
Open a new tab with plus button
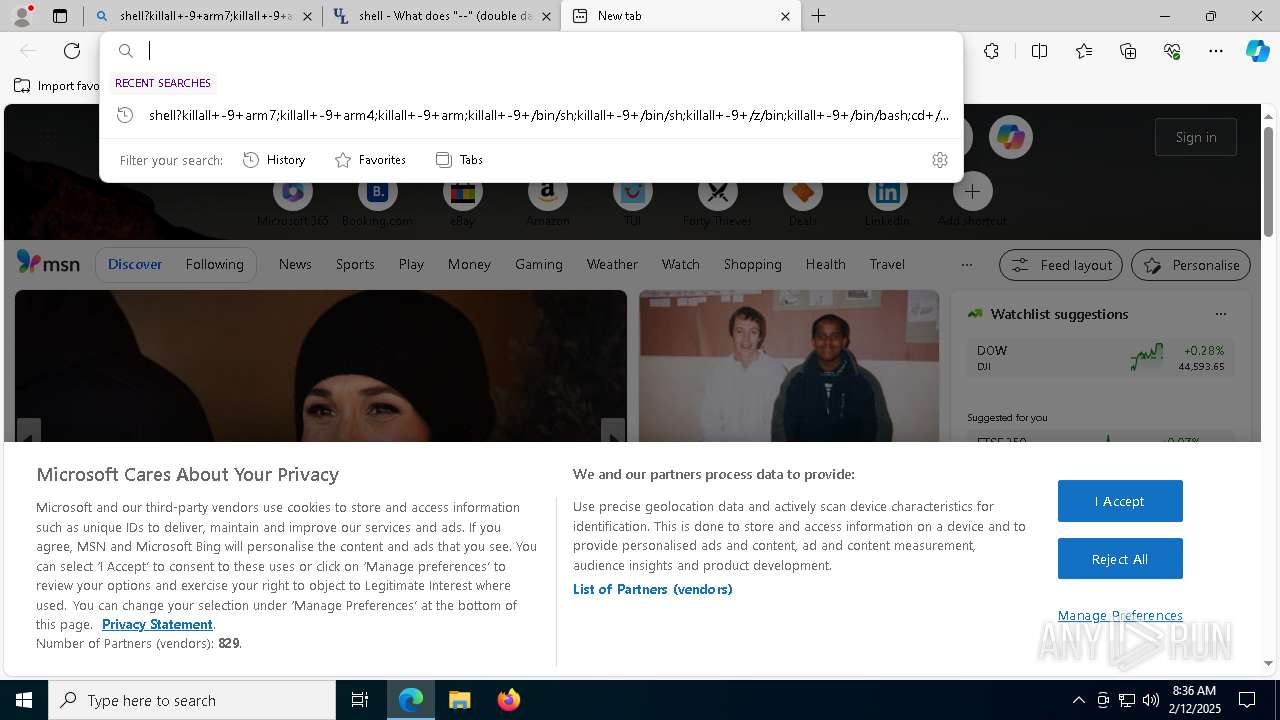pos(818,16)
